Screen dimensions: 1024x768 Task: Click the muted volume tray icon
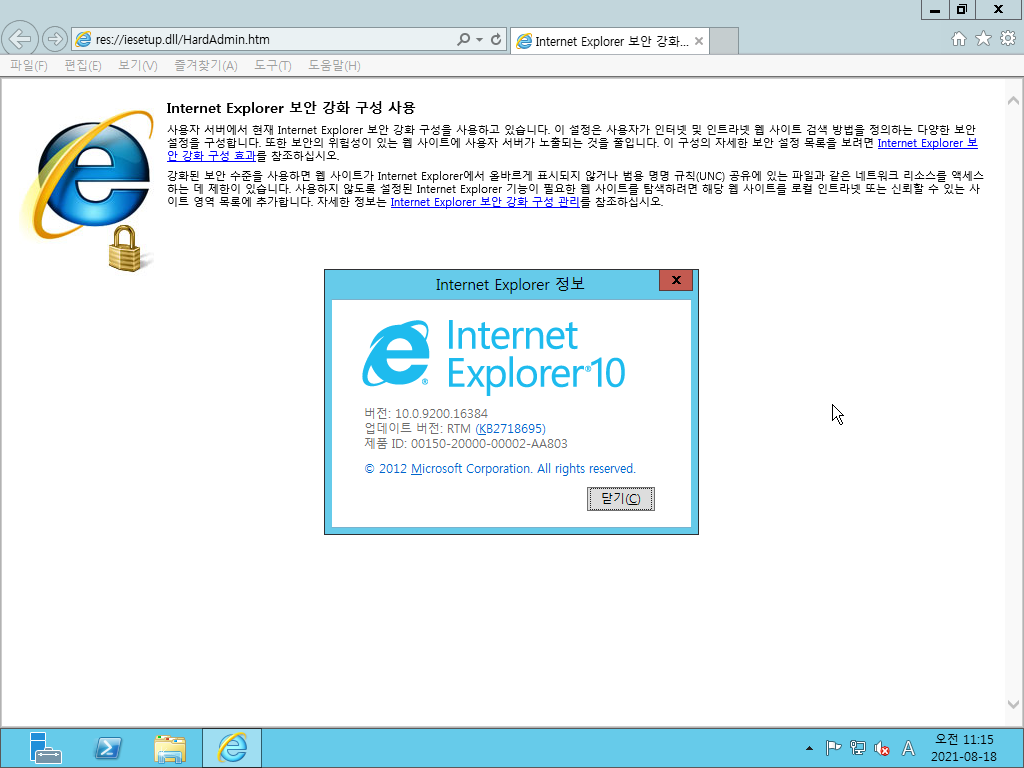click(882, 748)
